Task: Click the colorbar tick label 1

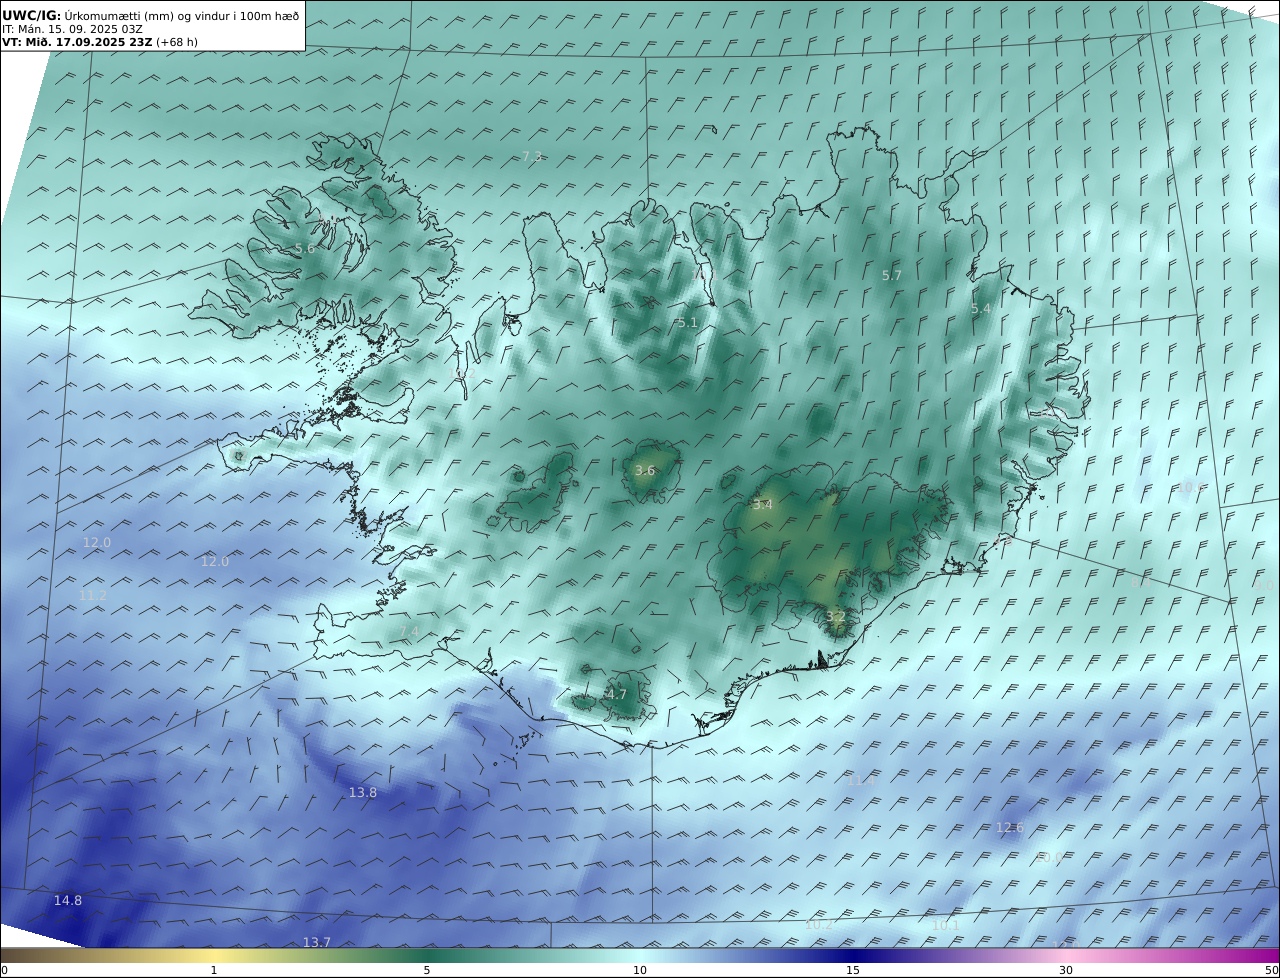Action: pos(214,970)
